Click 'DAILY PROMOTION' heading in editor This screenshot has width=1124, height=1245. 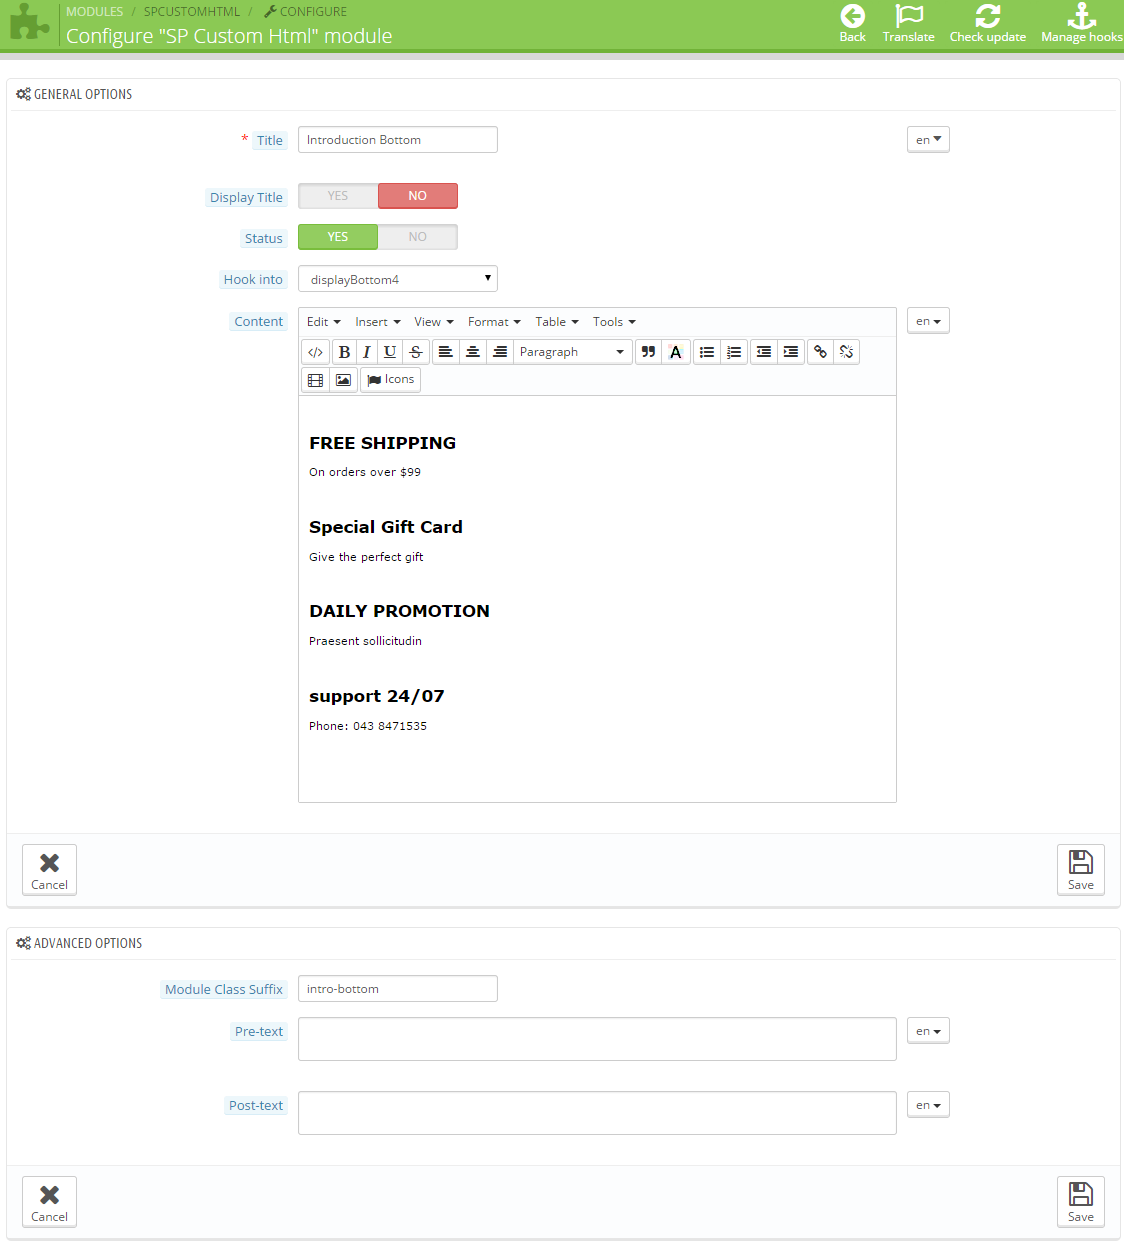click(399, 611)
